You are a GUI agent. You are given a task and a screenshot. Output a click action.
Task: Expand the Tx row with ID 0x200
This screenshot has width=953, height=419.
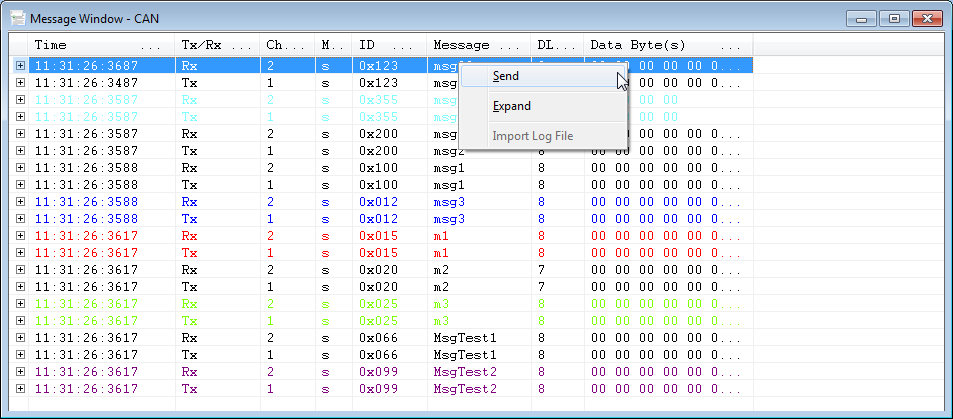click(20, 150)
